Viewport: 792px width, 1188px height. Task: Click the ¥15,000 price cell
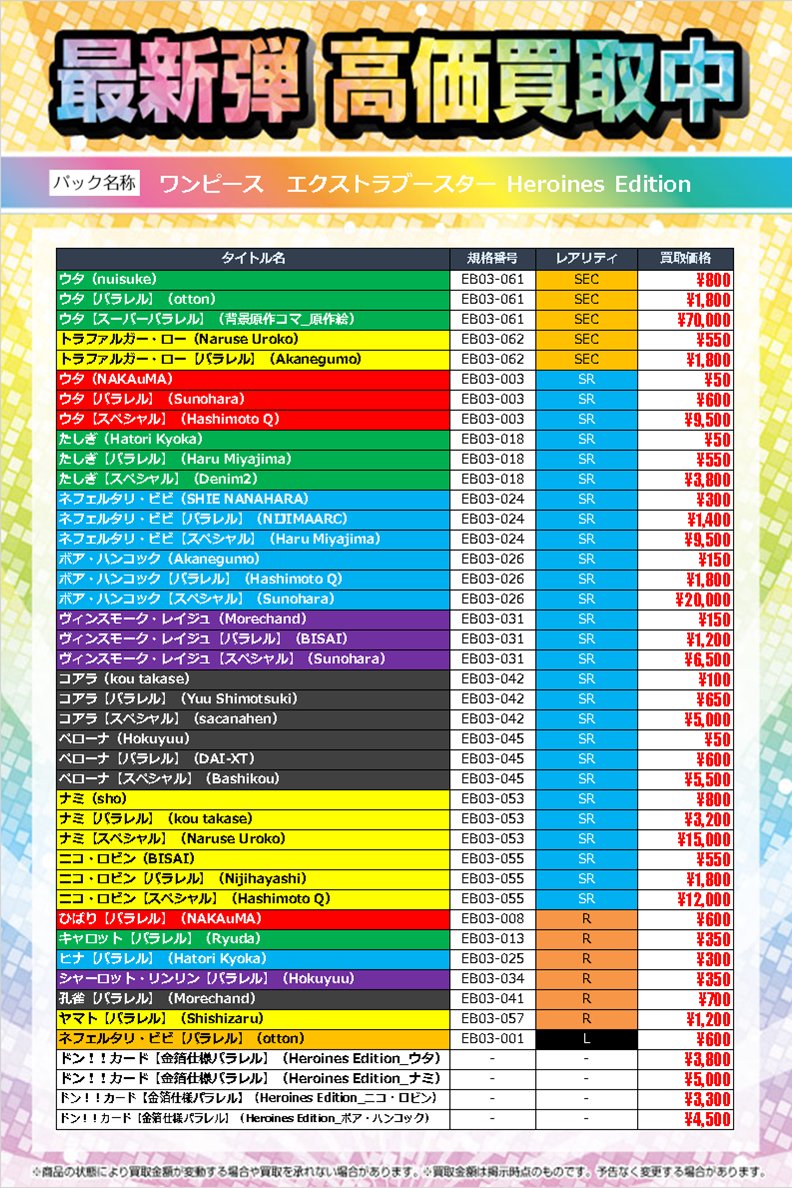click(x=685, y=839)
